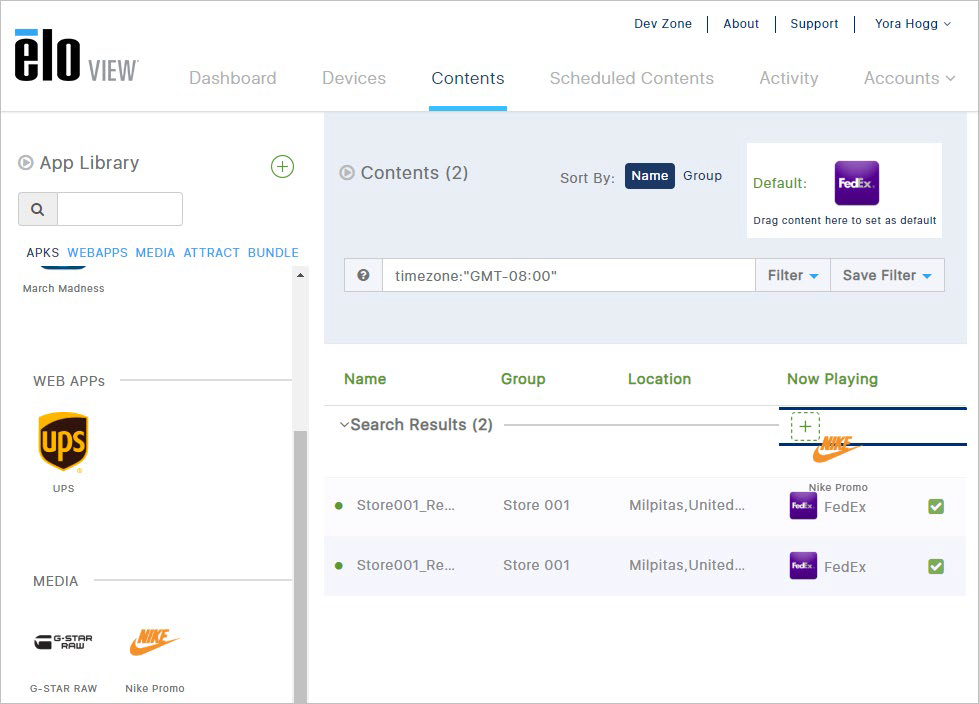Sort table by Location column header

click(659, 379)
